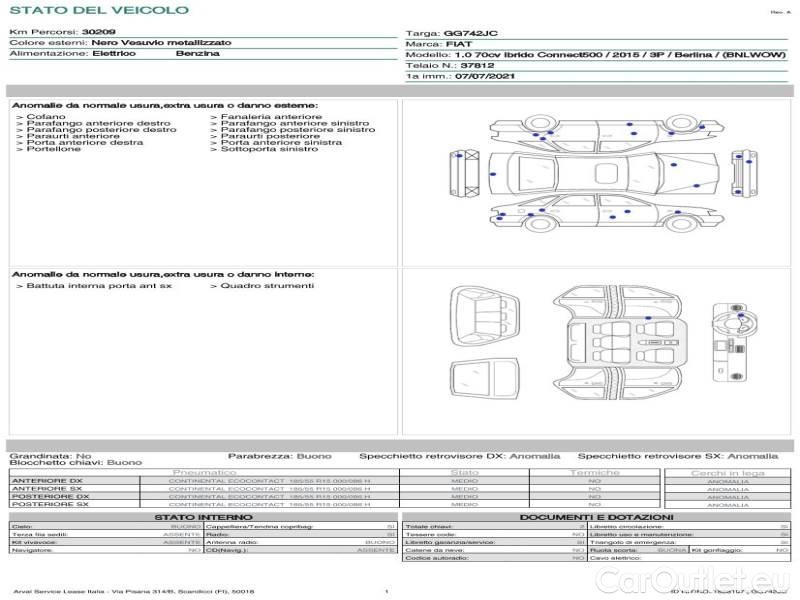Click the Cofano anomaly entry
Screen dimensions: 800x600
click(45, 117)
